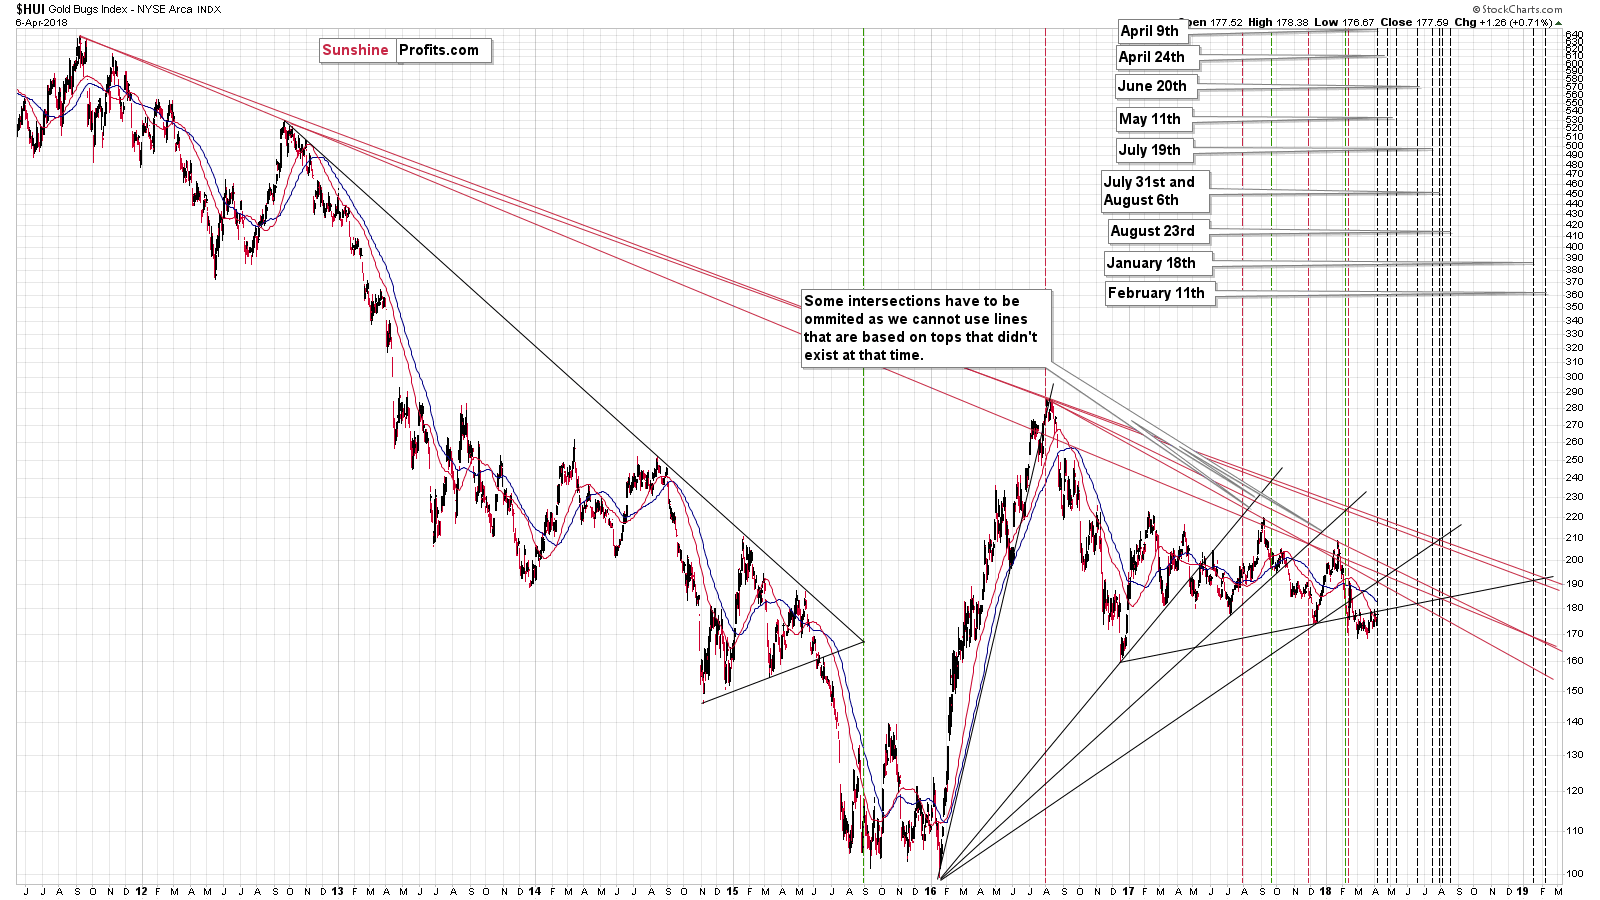Click the year 12 label on time axis
1600x900 pixels.
tap(141, 891)
